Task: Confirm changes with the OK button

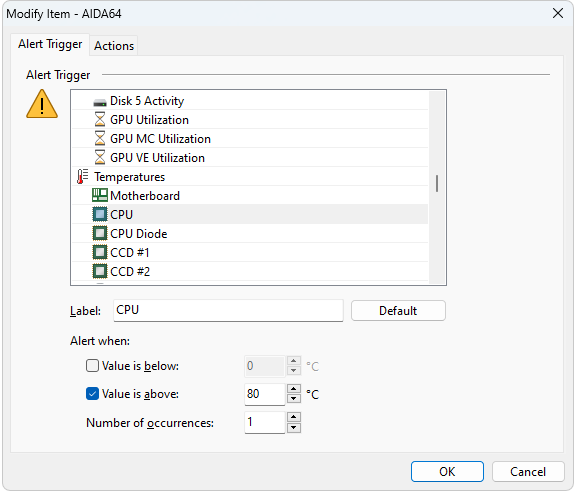Action: [x=447, y=472]
